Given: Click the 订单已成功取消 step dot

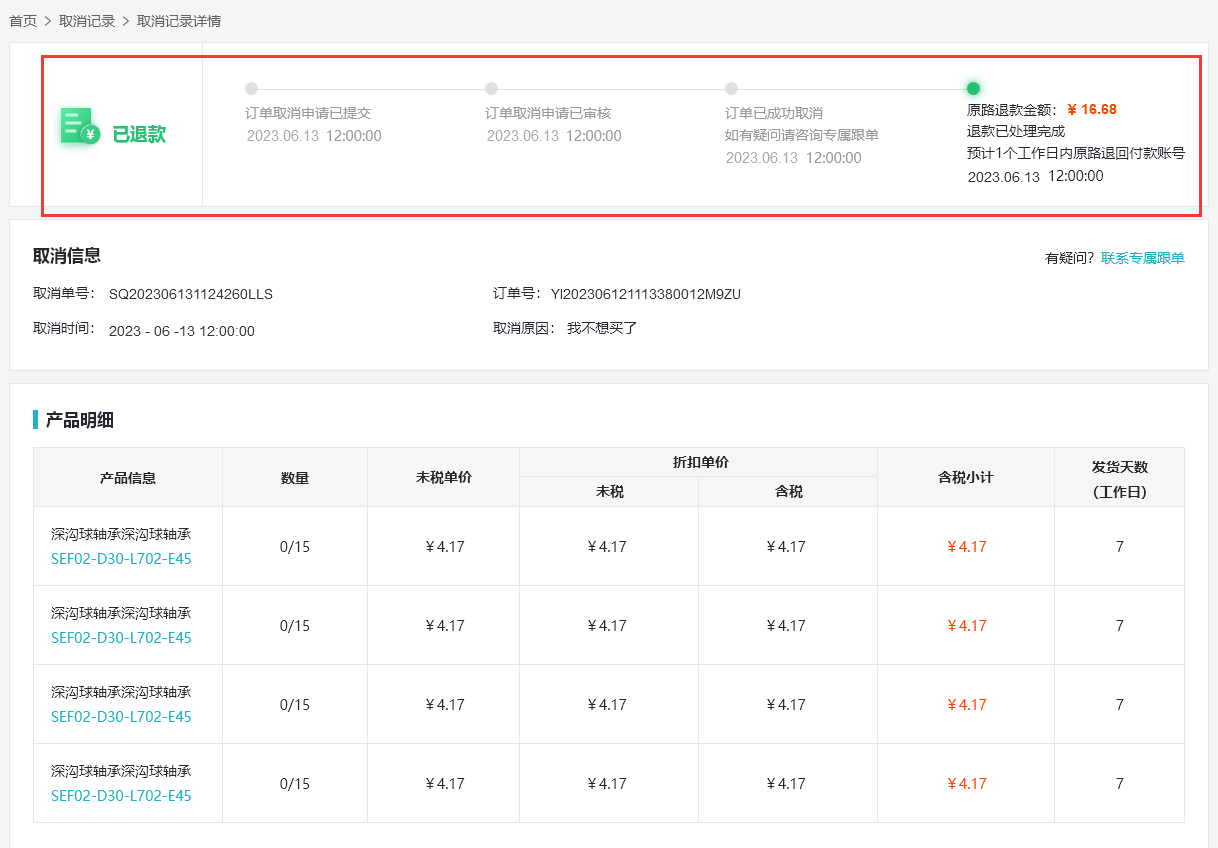Looking at the screenshot, I should click(x=731, y=88).
